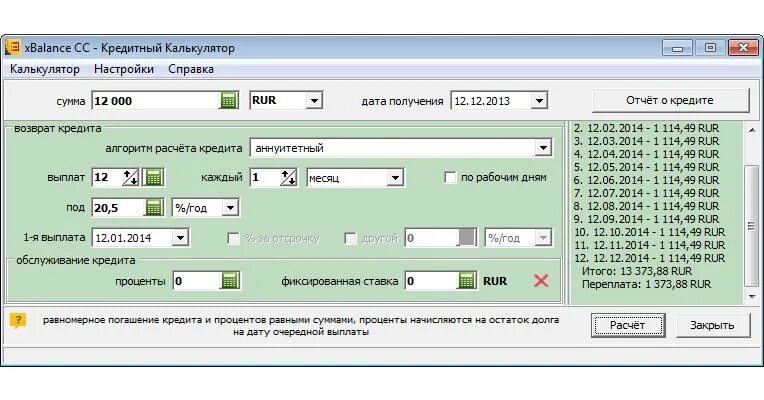
Task: Select payment row 3. 12.03.2014
Action: 647,141
